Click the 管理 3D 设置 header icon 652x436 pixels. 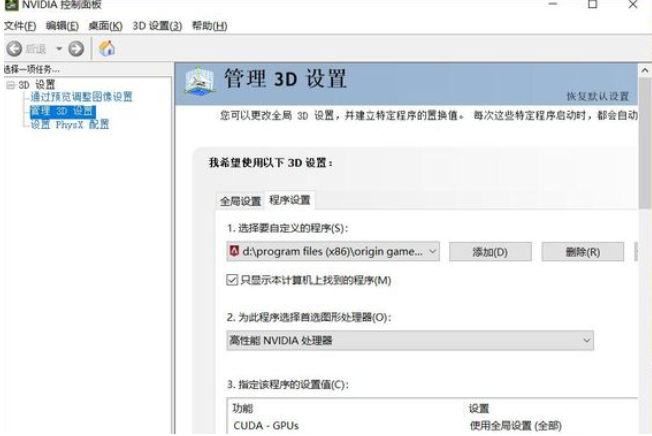(x=200, y=80)
